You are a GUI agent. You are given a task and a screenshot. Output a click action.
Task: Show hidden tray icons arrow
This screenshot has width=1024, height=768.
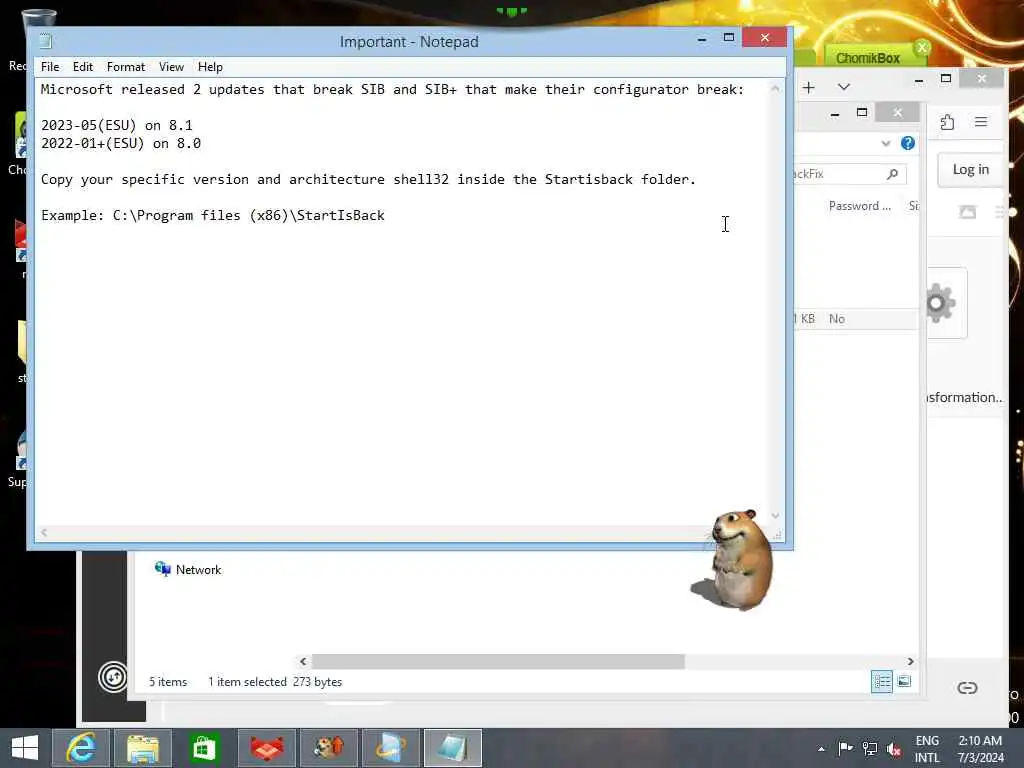point(821,749)
